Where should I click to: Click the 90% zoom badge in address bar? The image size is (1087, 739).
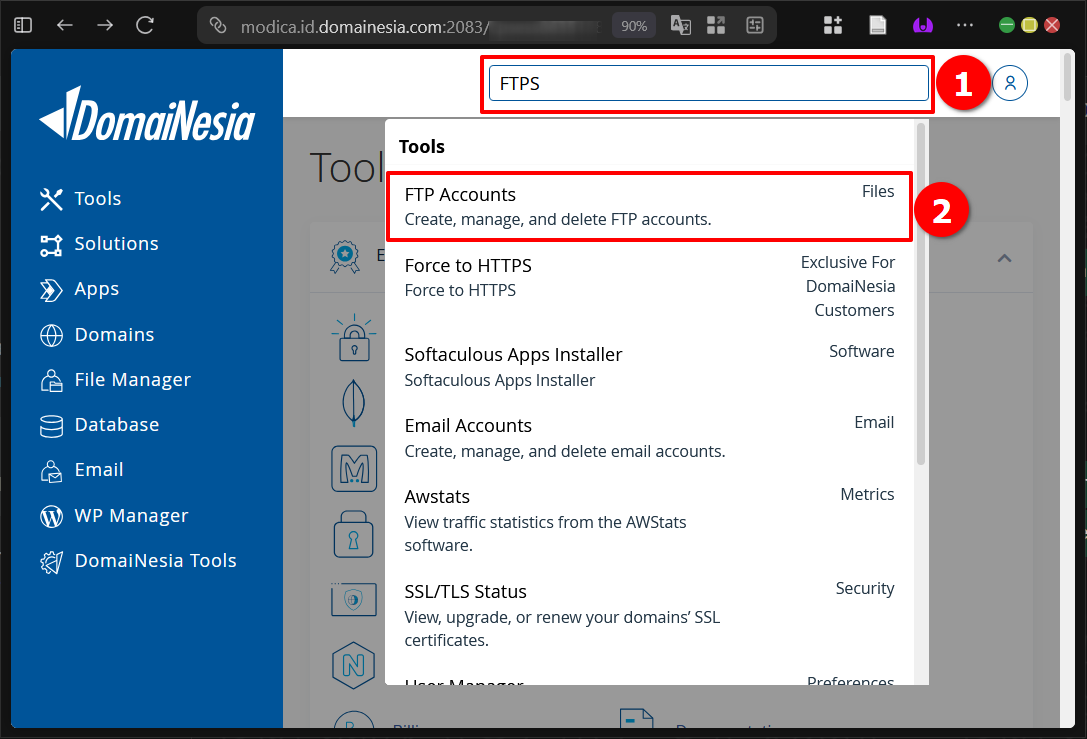click(633, 25)
